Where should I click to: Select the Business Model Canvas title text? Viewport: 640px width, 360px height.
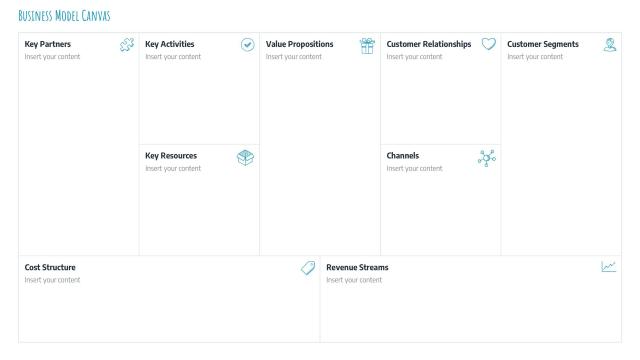point(64,16)
